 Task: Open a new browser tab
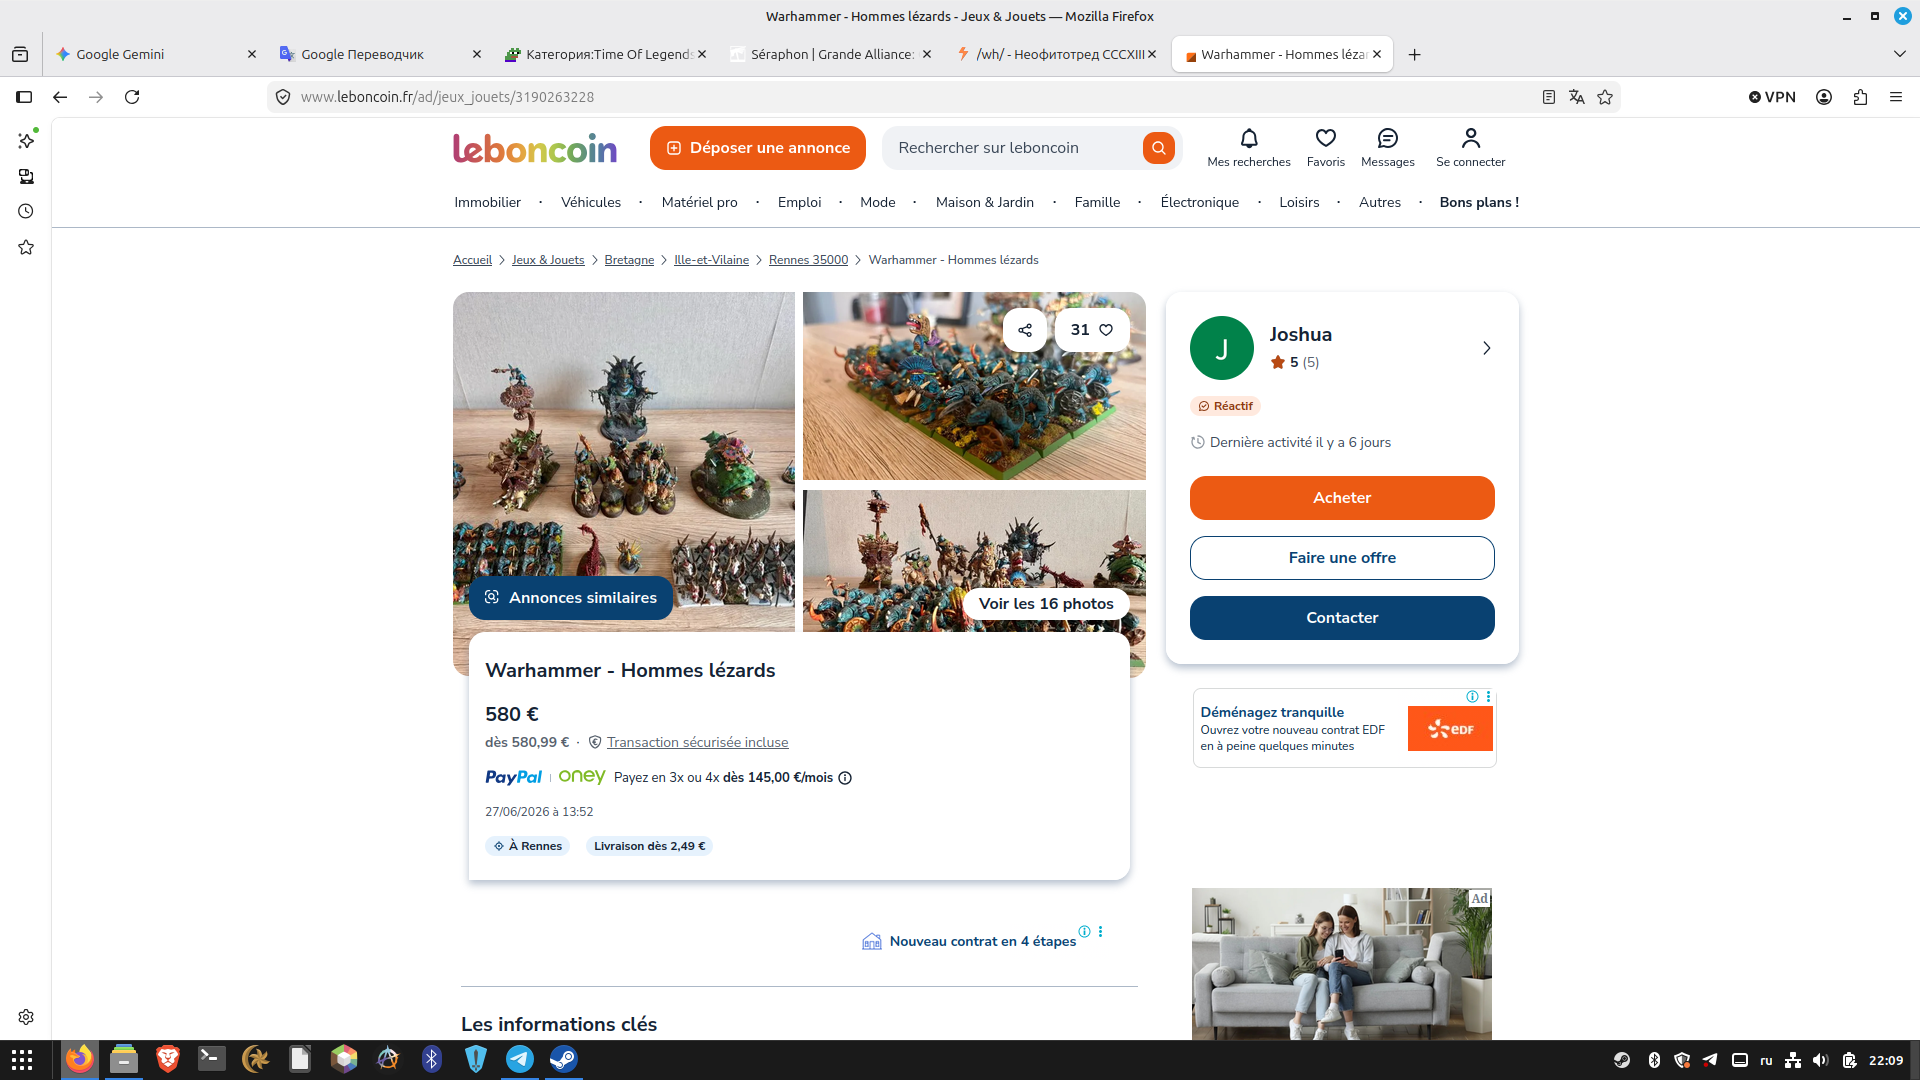pyautogui.click(x=1414, y=55)
